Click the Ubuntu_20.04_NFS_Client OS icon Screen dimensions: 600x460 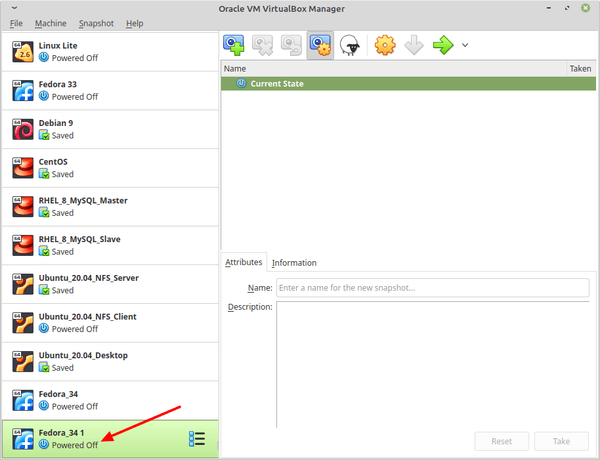23,323
